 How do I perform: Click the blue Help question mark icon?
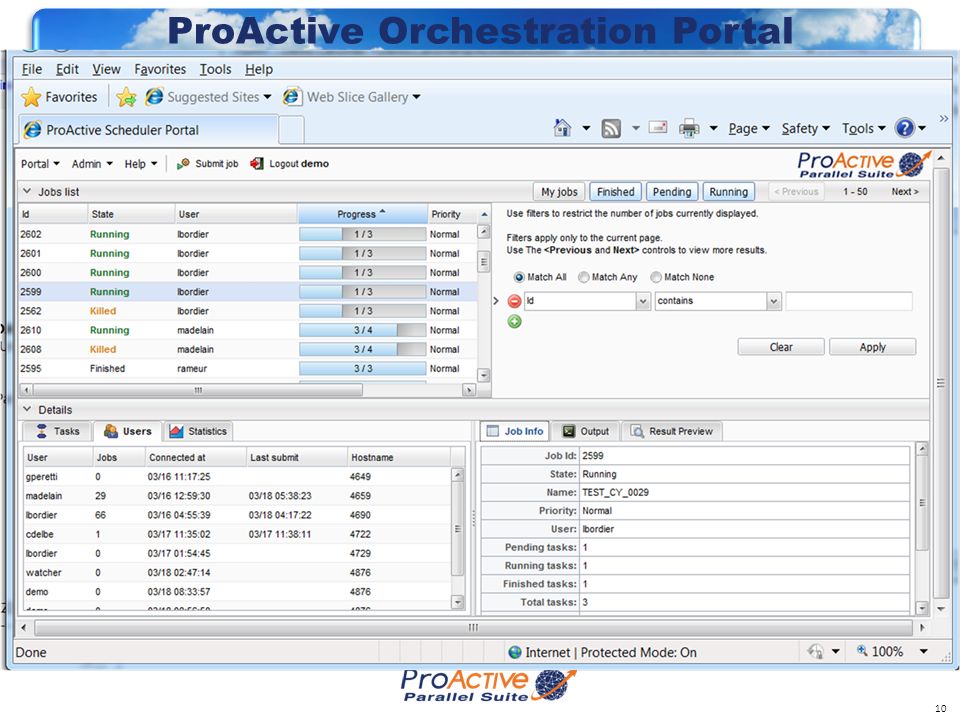pyautogui.click(x=905, y=128)
